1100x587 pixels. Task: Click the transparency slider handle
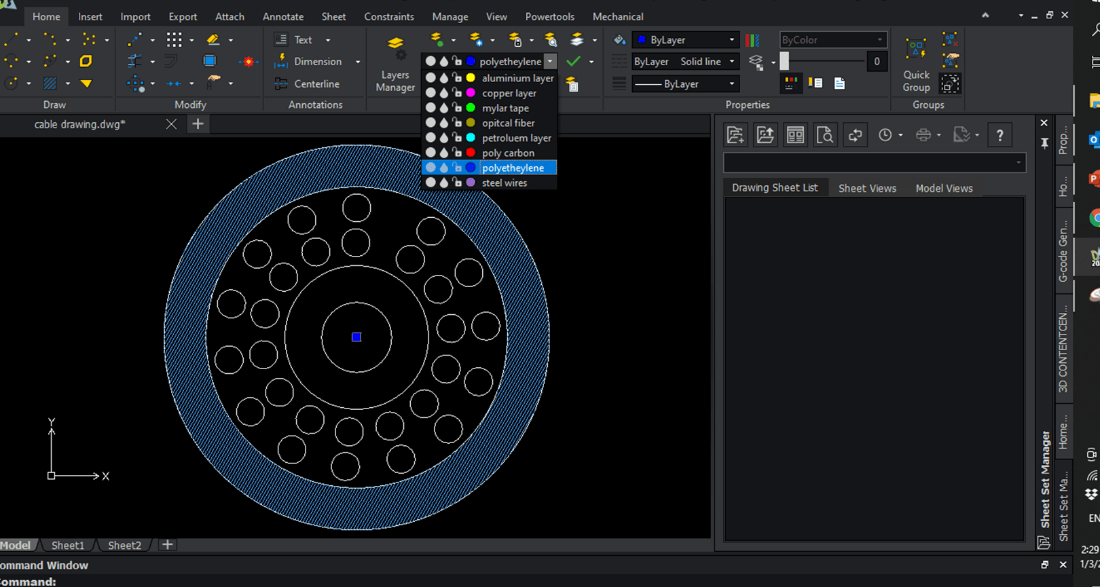(x=785, y=62)
